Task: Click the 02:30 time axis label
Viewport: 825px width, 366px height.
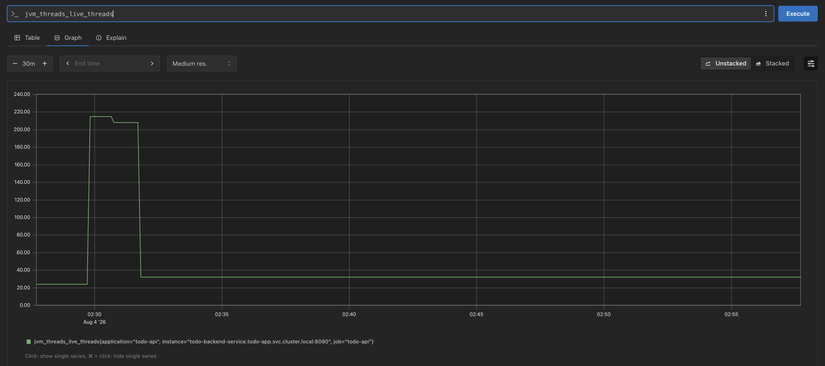Action: [x=95, y=314]
